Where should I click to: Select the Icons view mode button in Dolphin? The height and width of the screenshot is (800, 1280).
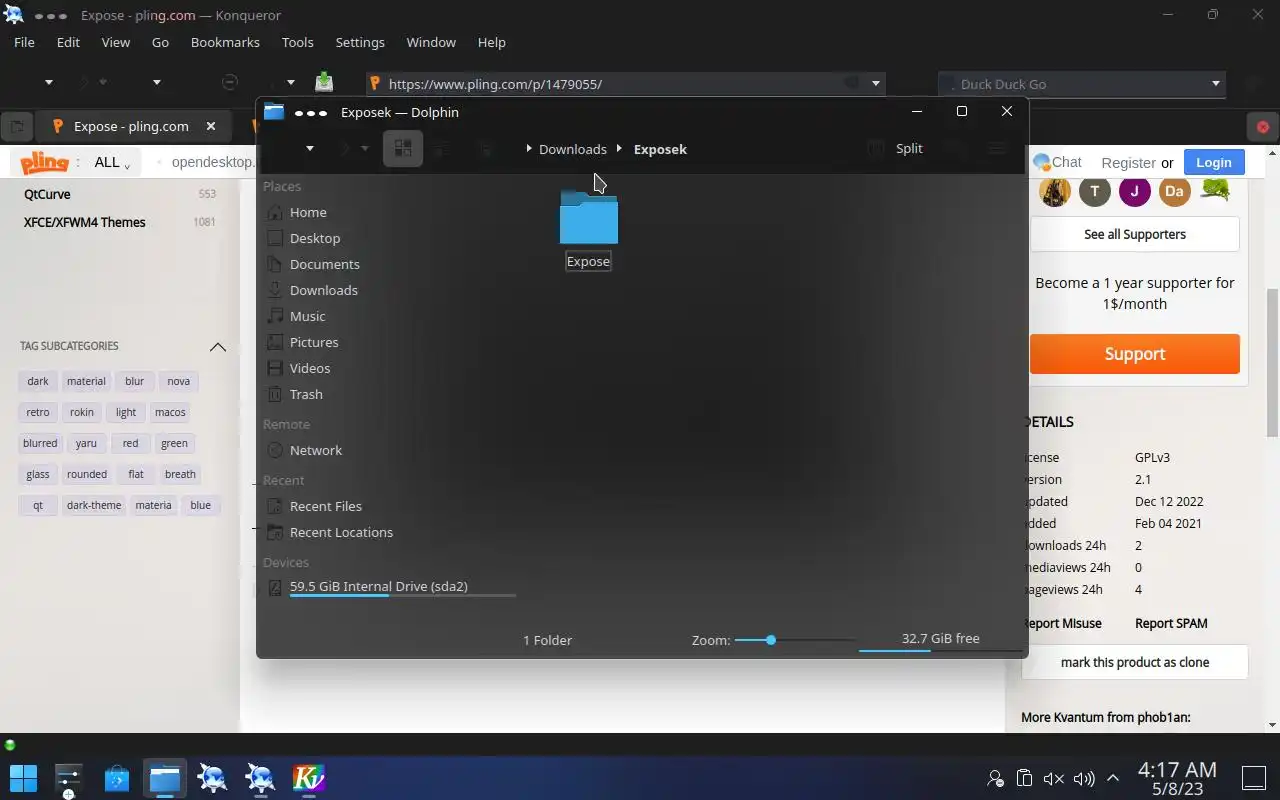point(403,148)
